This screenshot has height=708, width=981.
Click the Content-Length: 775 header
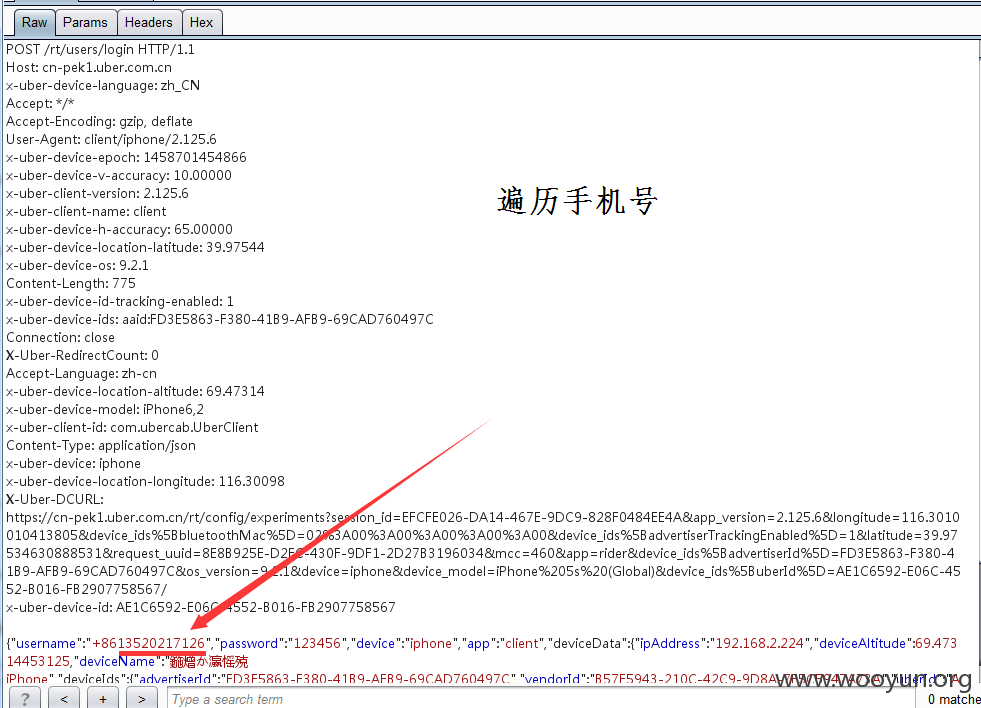tap(71, 284)
